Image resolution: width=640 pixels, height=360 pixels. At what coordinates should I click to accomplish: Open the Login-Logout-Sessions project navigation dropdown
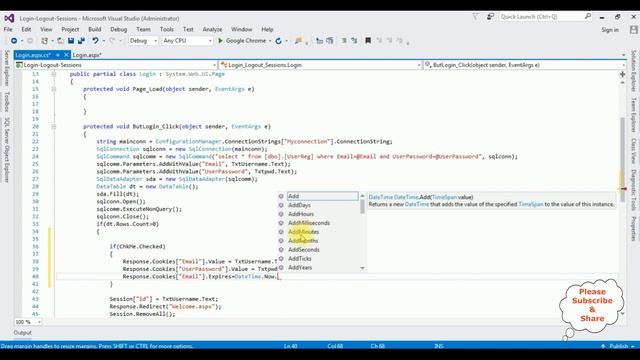coord(116,65)
